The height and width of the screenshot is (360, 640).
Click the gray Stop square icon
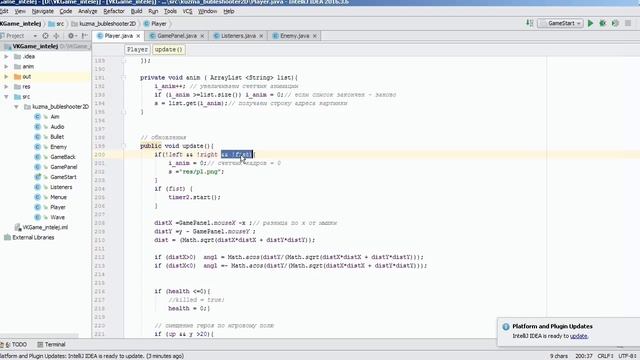(x=628, y=24)
